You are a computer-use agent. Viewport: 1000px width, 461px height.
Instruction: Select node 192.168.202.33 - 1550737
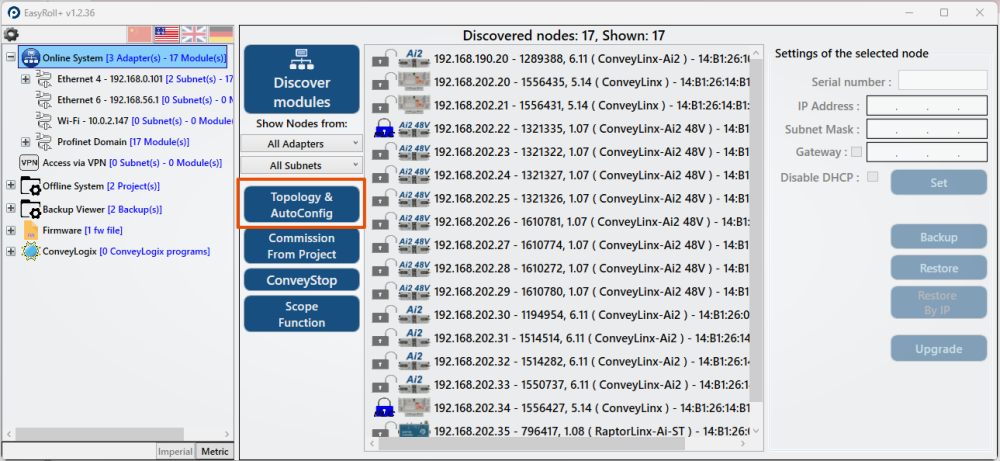(x=559, y=384)
